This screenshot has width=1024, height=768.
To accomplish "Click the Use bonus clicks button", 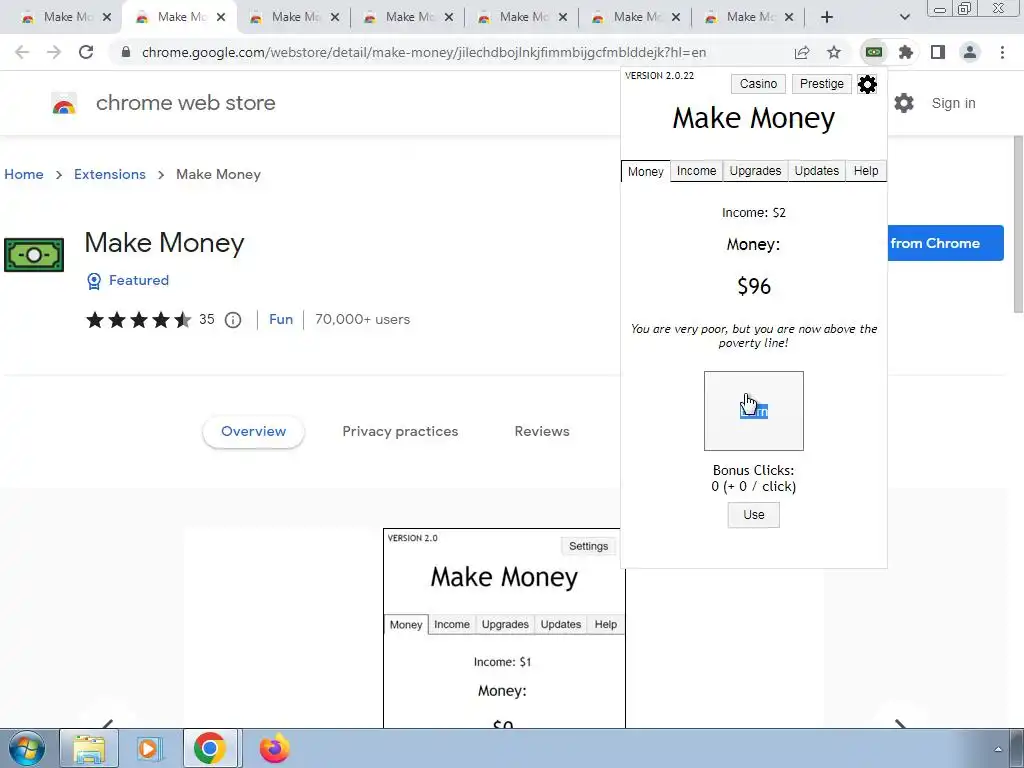I will 754,515.
